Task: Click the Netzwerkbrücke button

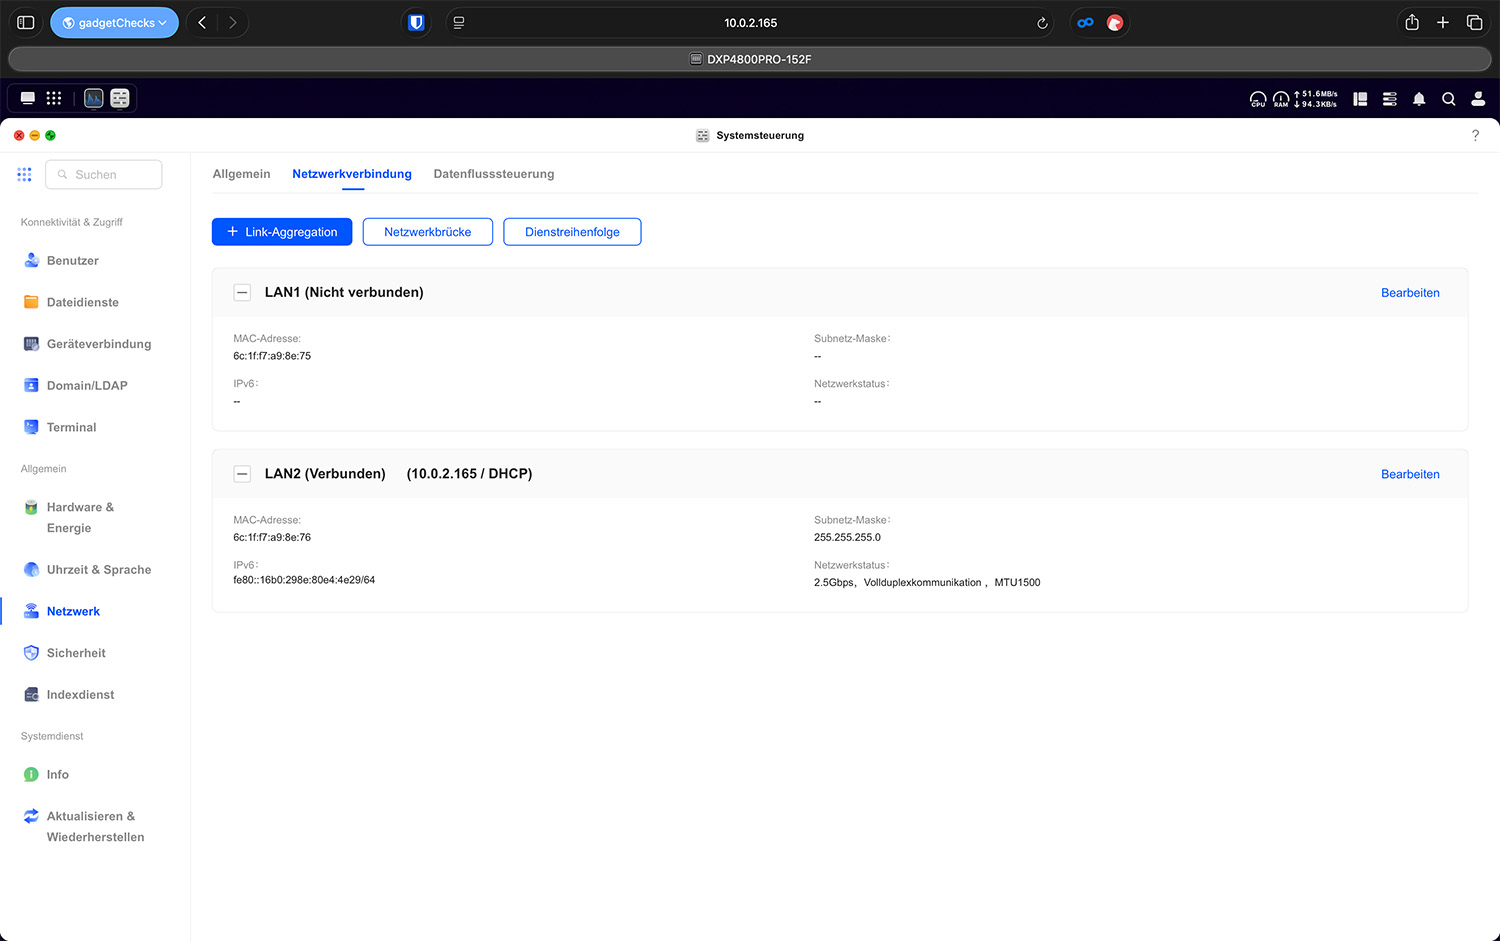Action: pos(427,232)
